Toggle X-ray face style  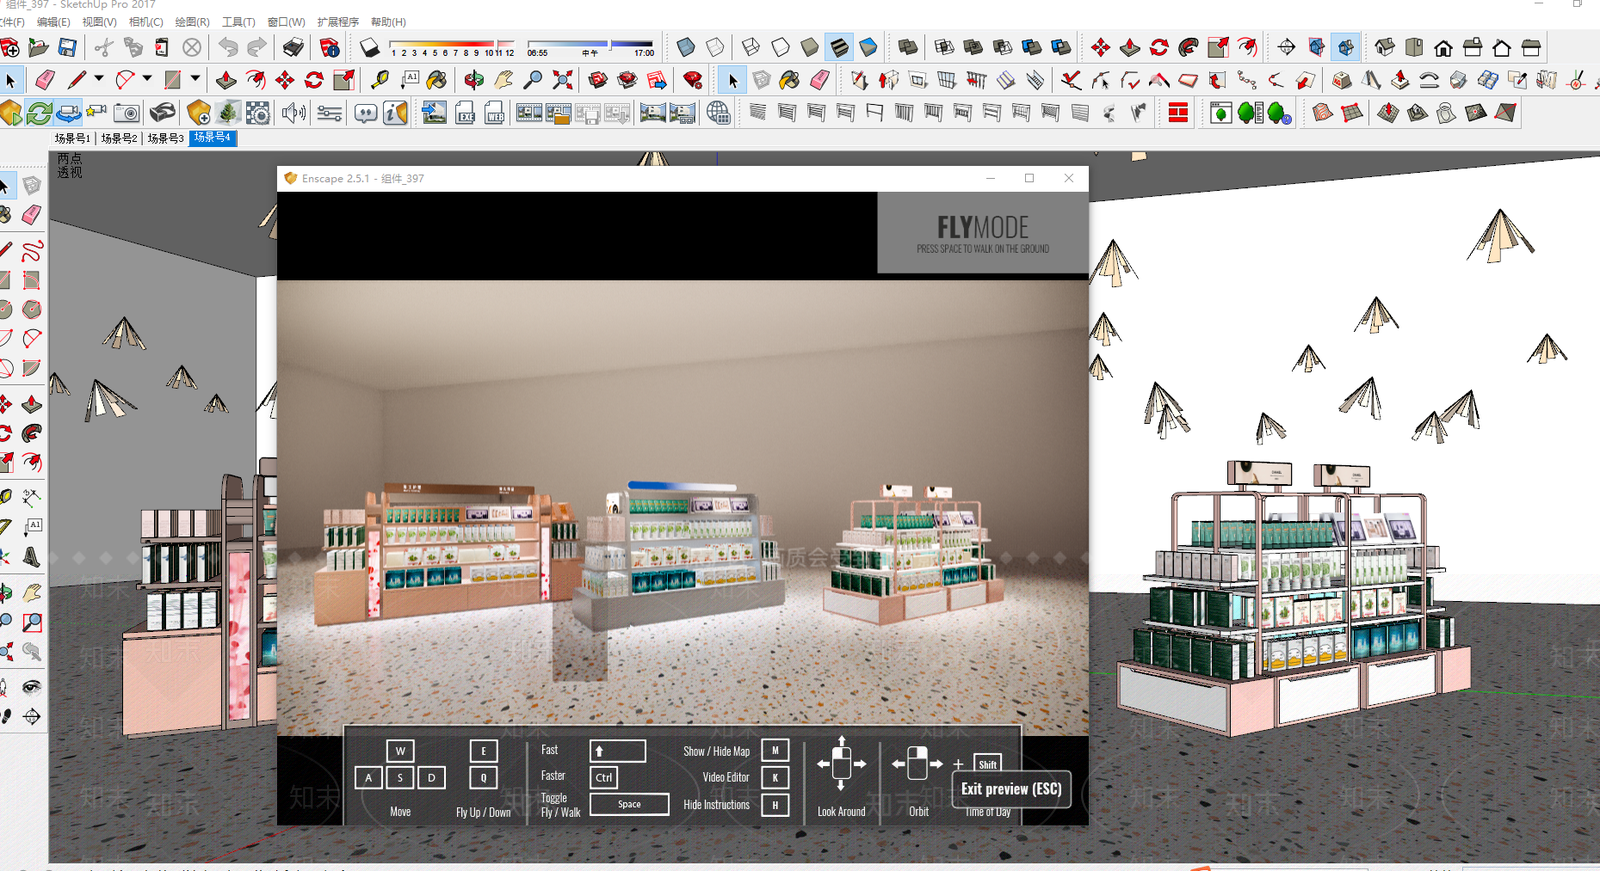[685, 47]
